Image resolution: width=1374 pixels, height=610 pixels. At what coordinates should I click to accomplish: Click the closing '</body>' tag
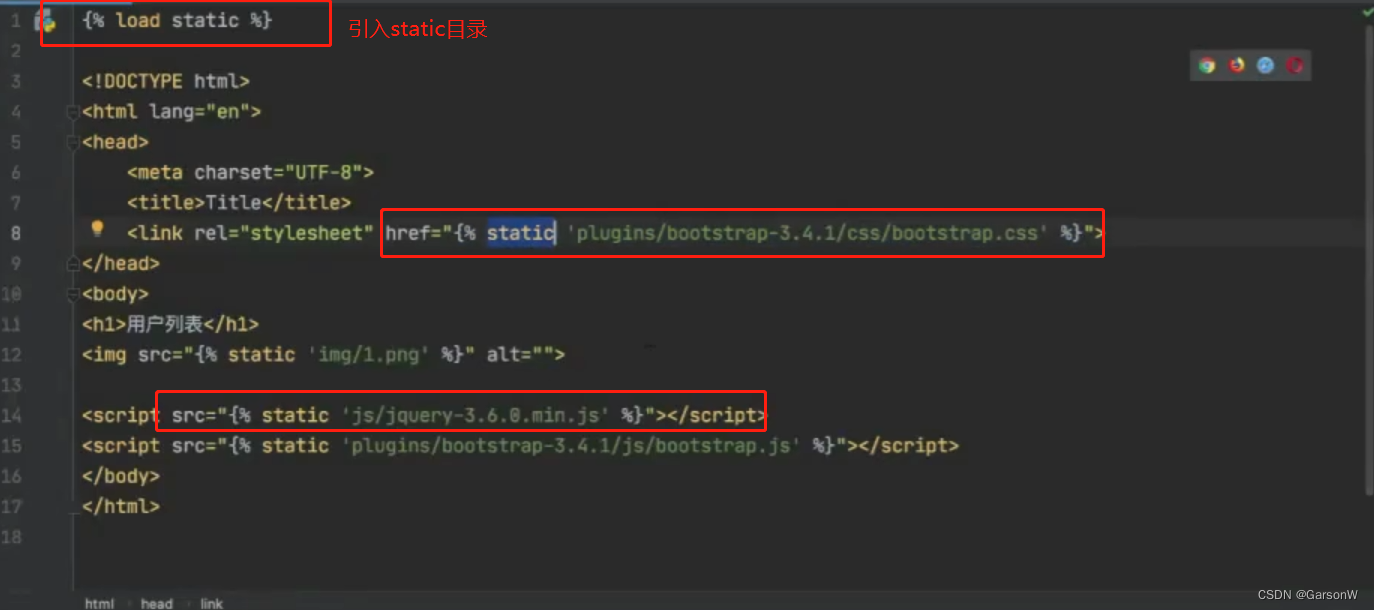[x=121, y=476]
